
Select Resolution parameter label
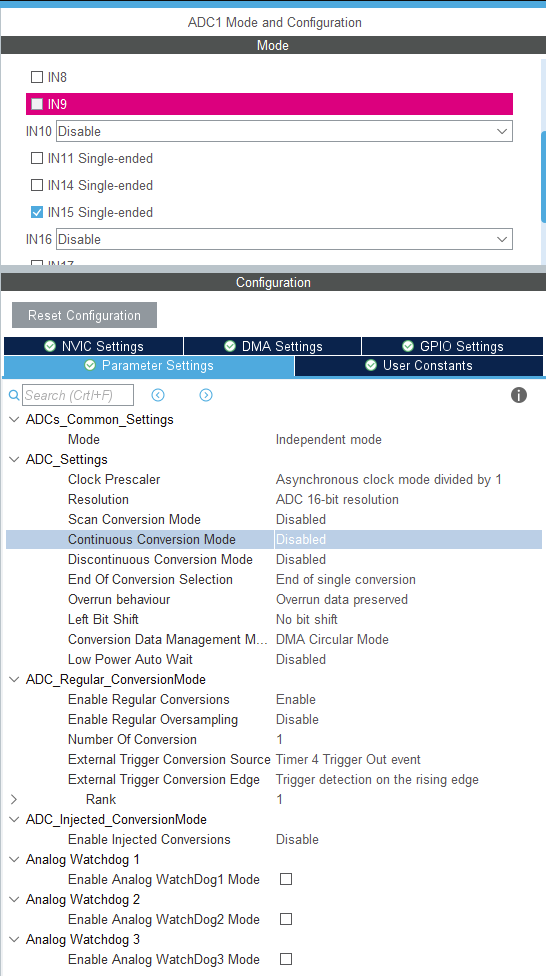pos(98,499)
